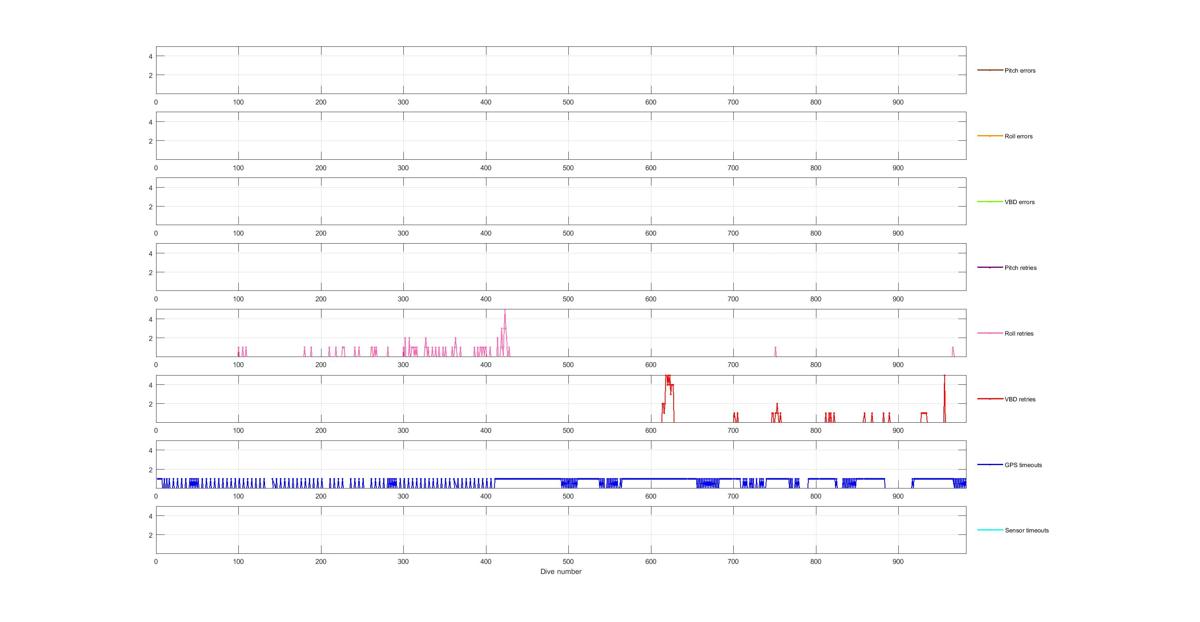The height and width of the screenshot is (622, 1200).
Task: Click the orange Roll errors legend line
Action: coord(989,136)
